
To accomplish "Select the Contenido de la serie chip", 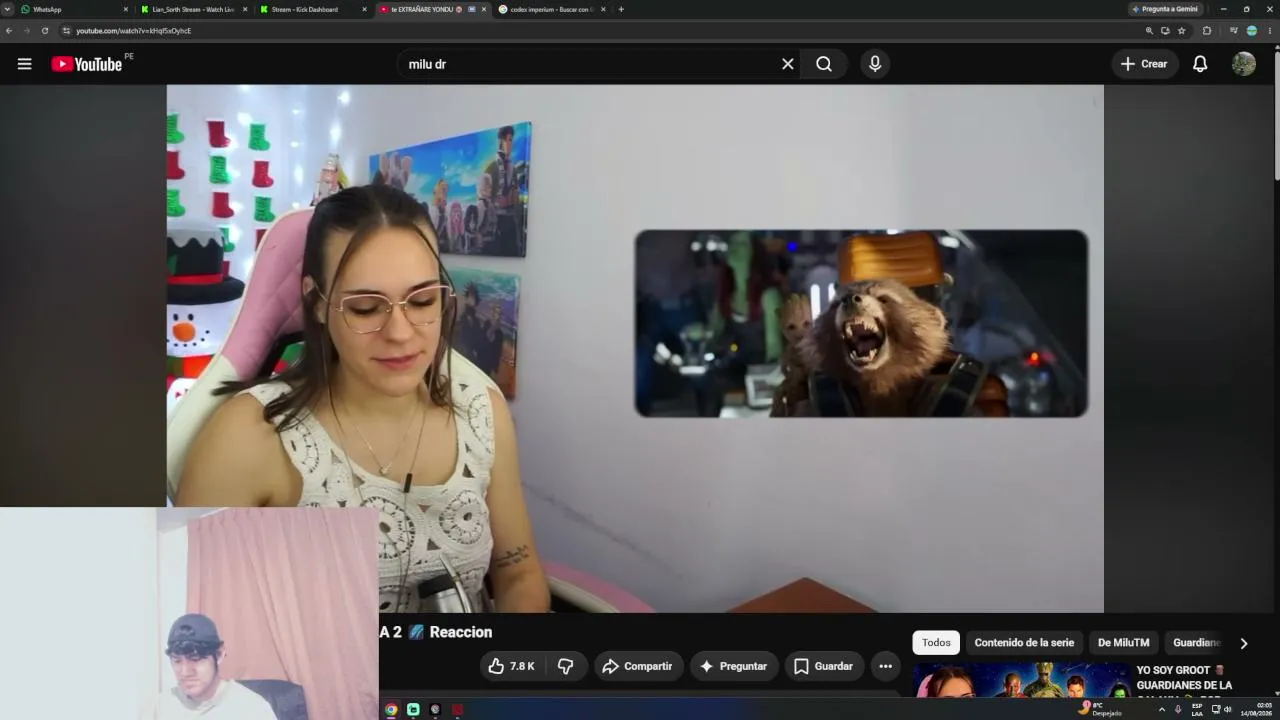I will [1024, 643].
